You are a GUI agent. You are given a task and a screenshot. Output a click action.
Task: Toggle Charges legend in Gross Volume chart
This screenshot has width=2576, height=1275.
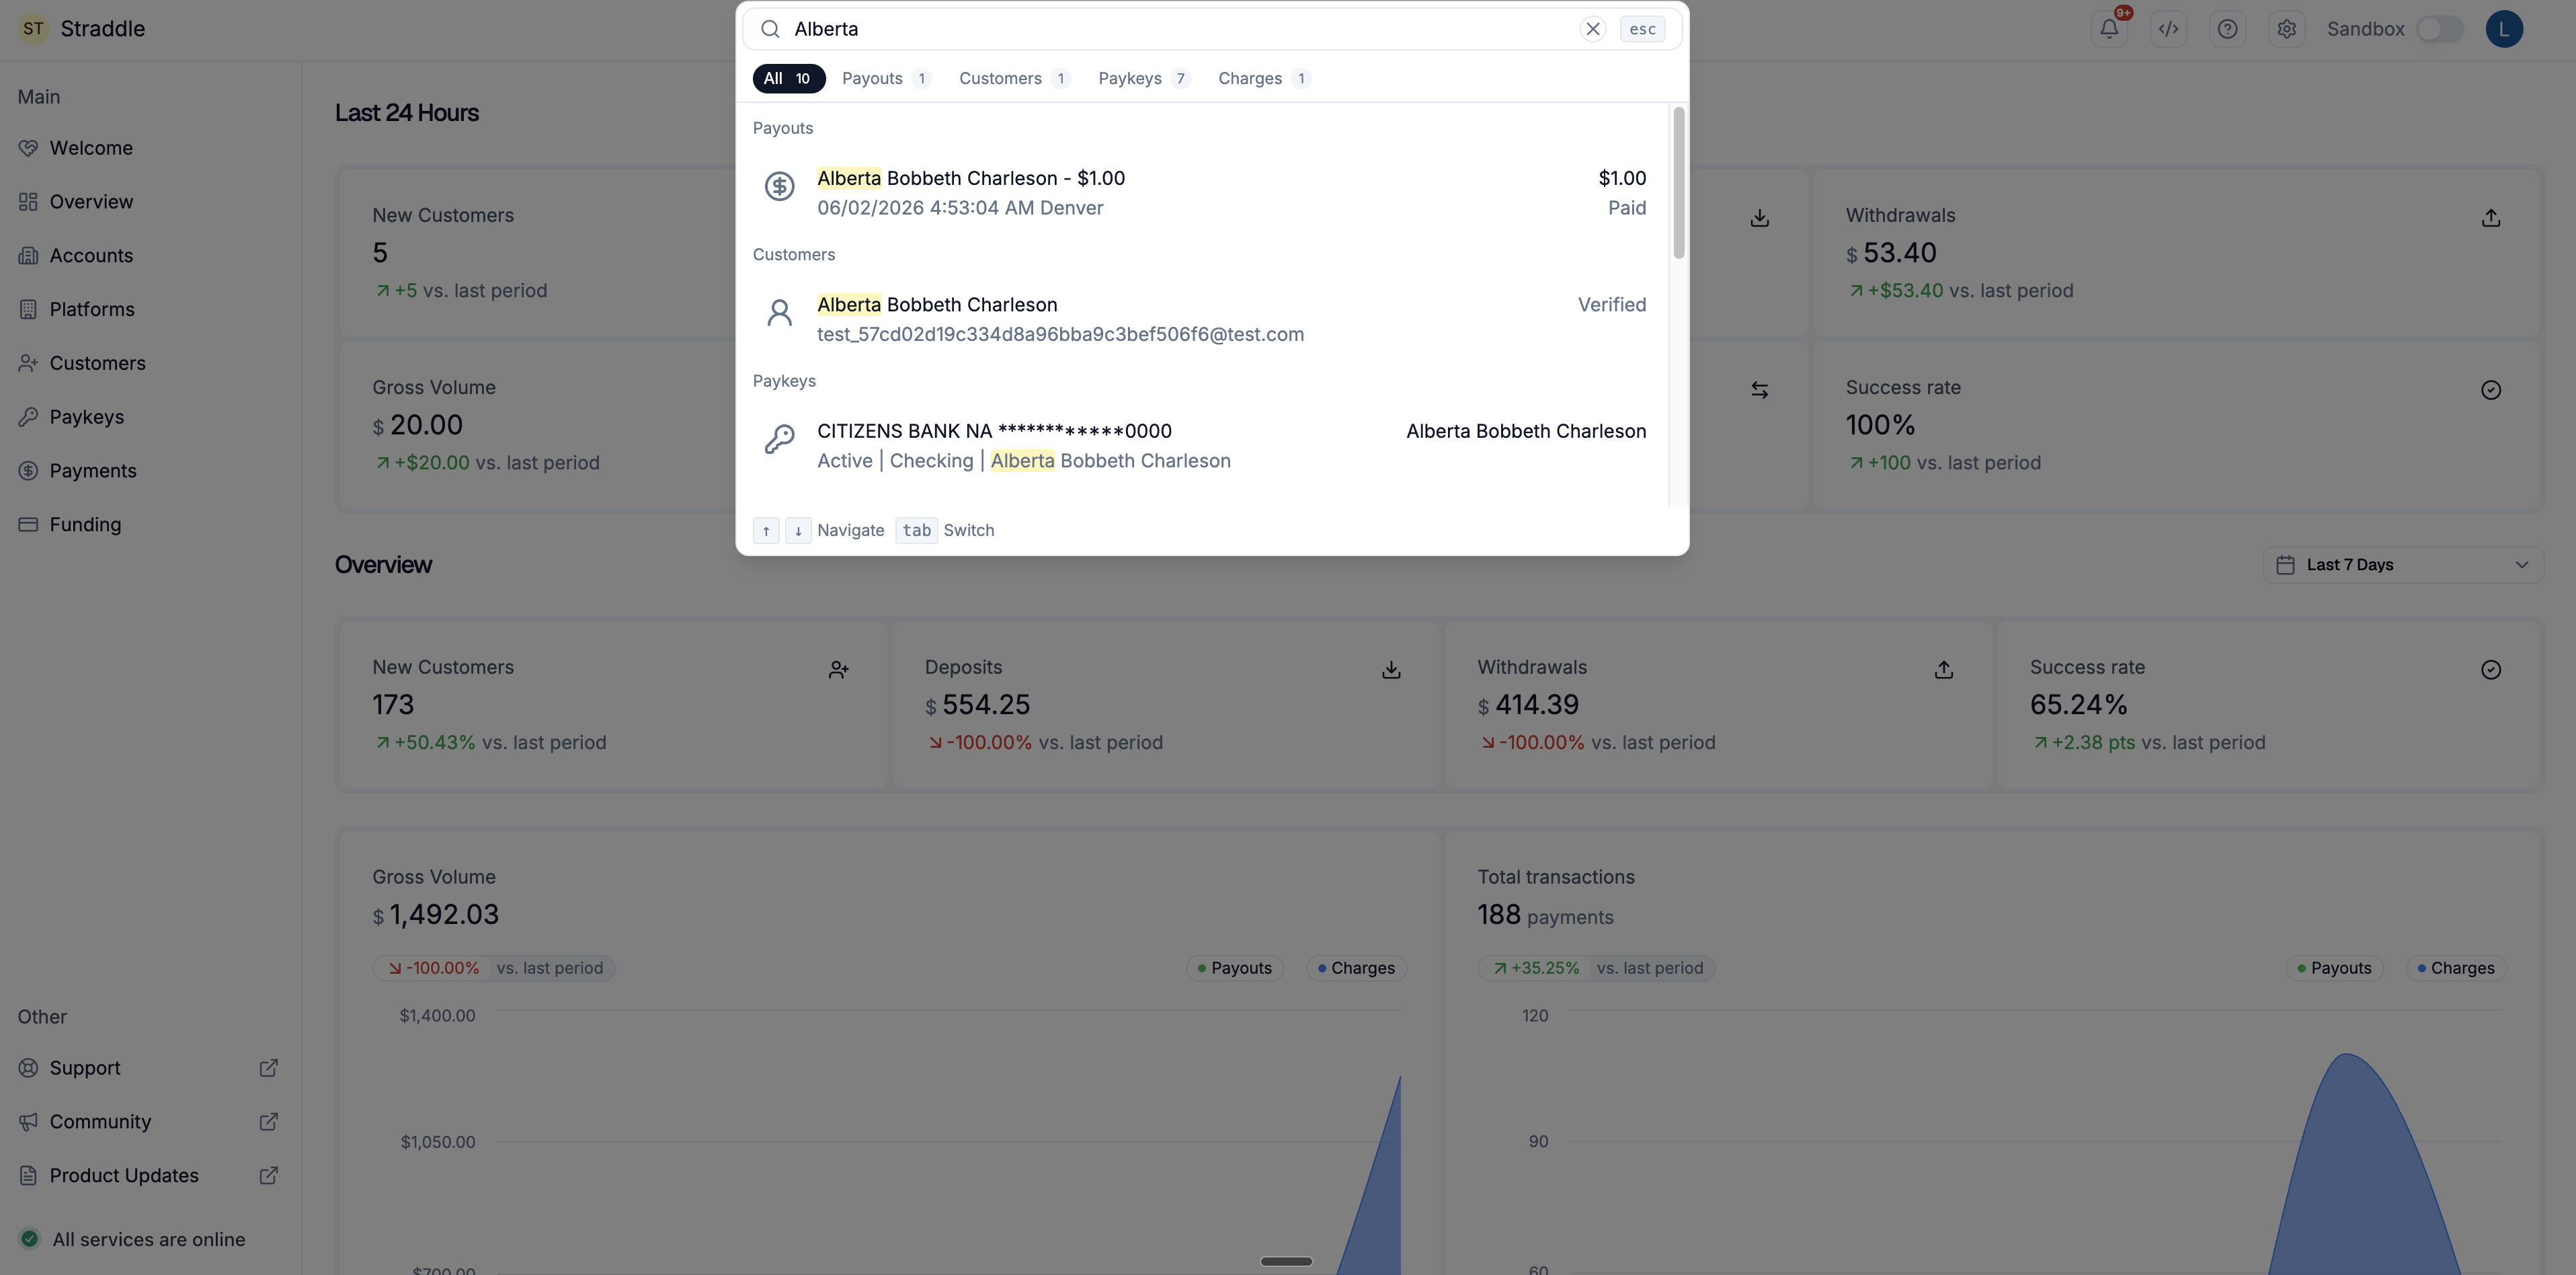click(x=1356, y=968)
